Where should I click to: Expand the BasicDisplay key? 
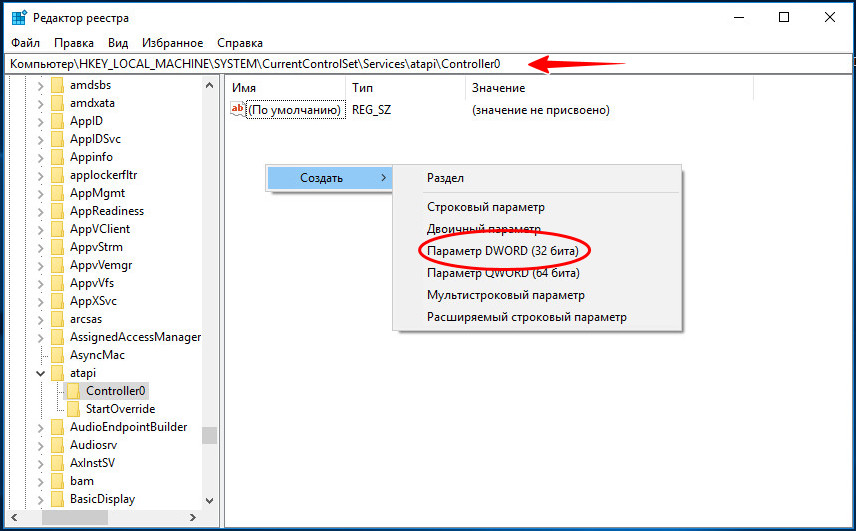pyautogui.click(x=40, y=500)
